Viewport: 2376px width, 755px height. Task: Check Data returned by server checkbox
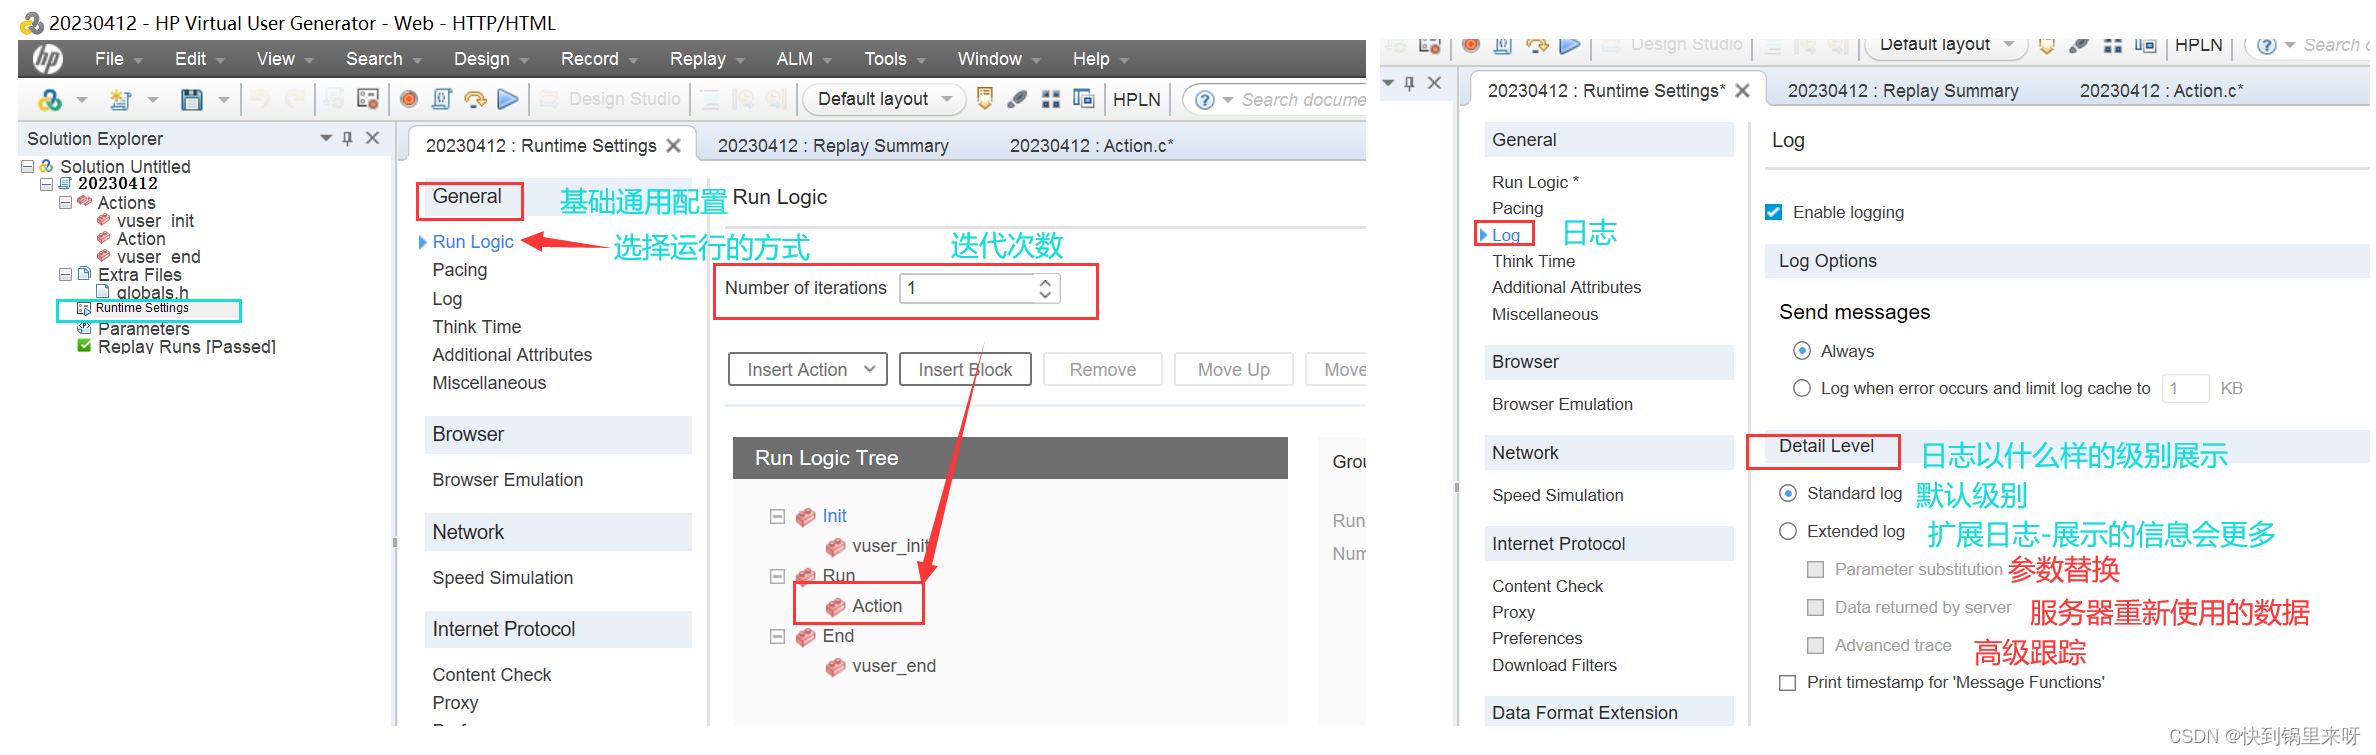pos(1816,607)
